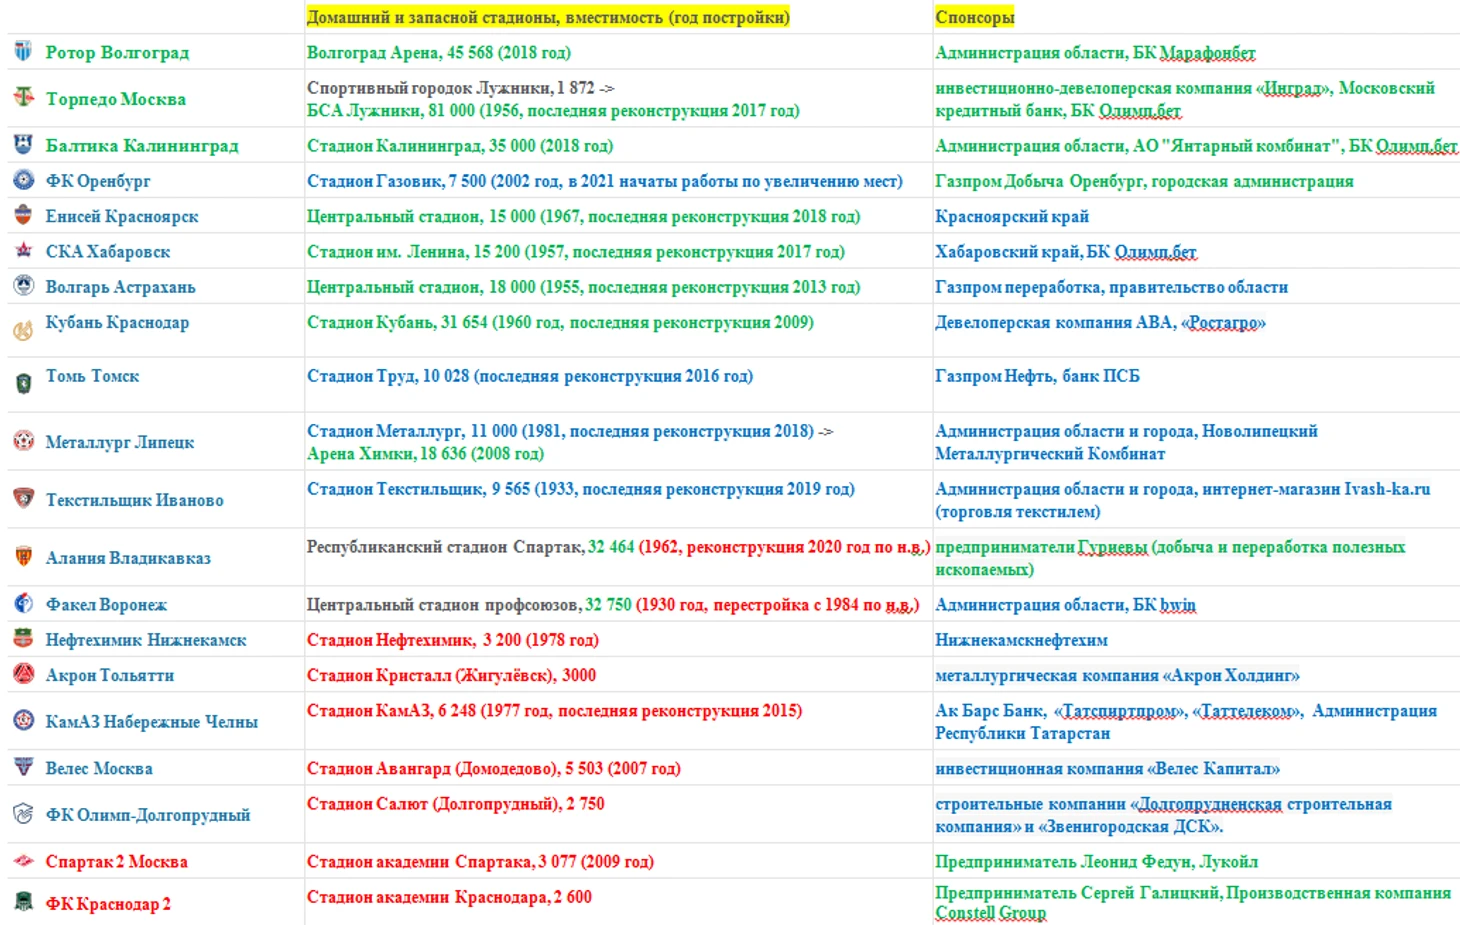This screenshot has height=925, width=1460.
Task: Select the team name 'Нефтехимик Нижнекамск'
Action: click(146, 640)
